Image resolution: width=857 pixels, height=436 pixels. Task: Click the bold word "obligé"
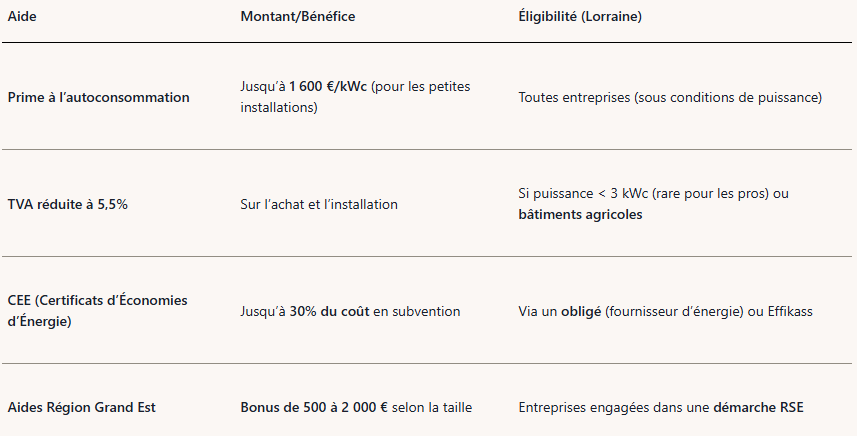tap(580, 311)
